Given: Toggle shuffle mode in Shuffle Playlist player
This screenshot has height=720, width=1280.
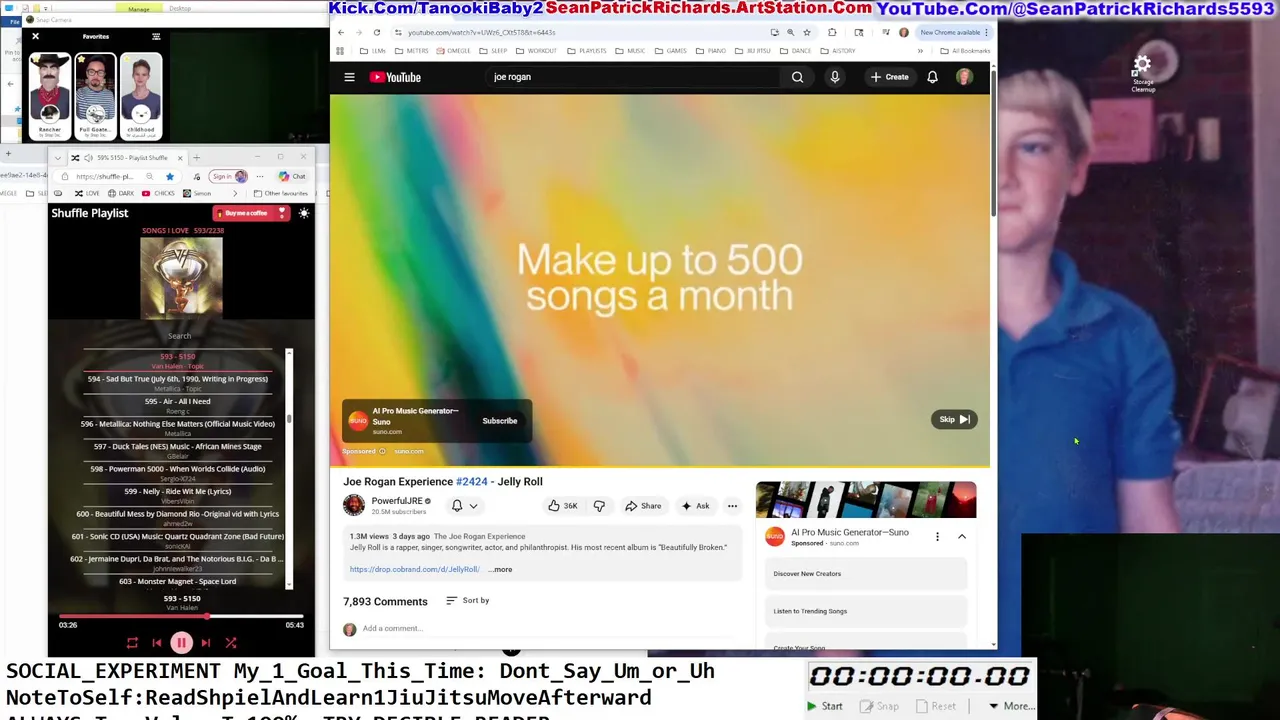Looking at the screenshot, I should tap(231, 643).
